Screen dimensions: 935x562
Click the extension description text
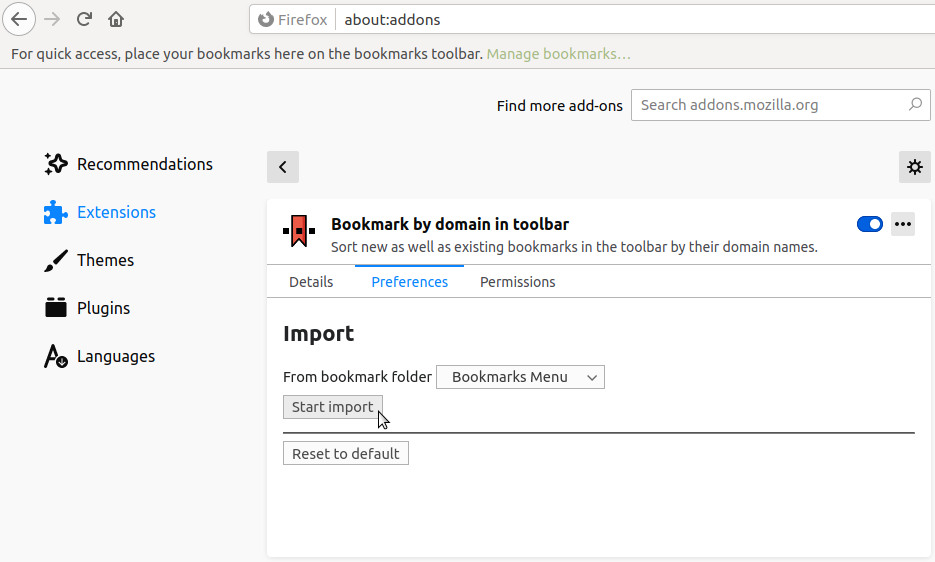[574, 247]
